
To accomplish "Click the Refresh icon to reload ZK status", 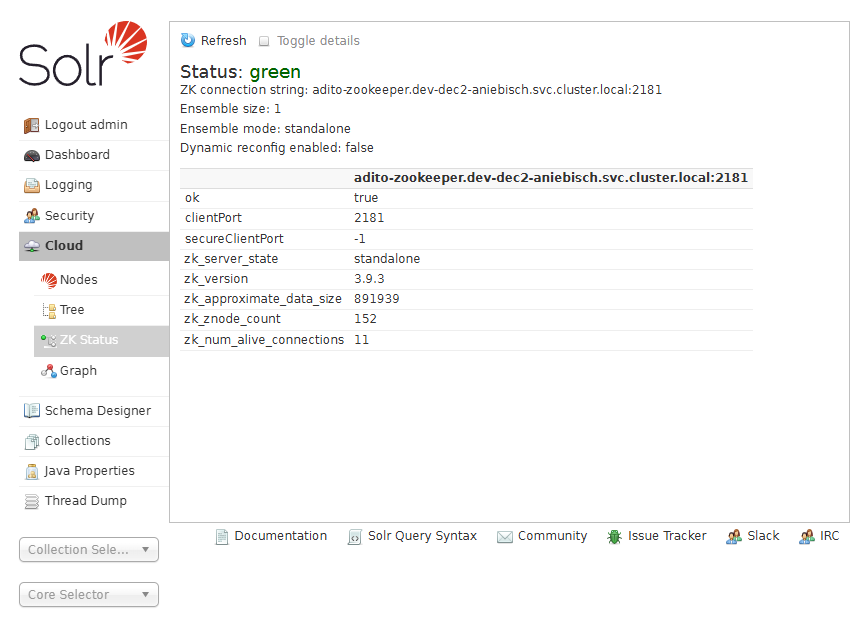I will (189, 40).
